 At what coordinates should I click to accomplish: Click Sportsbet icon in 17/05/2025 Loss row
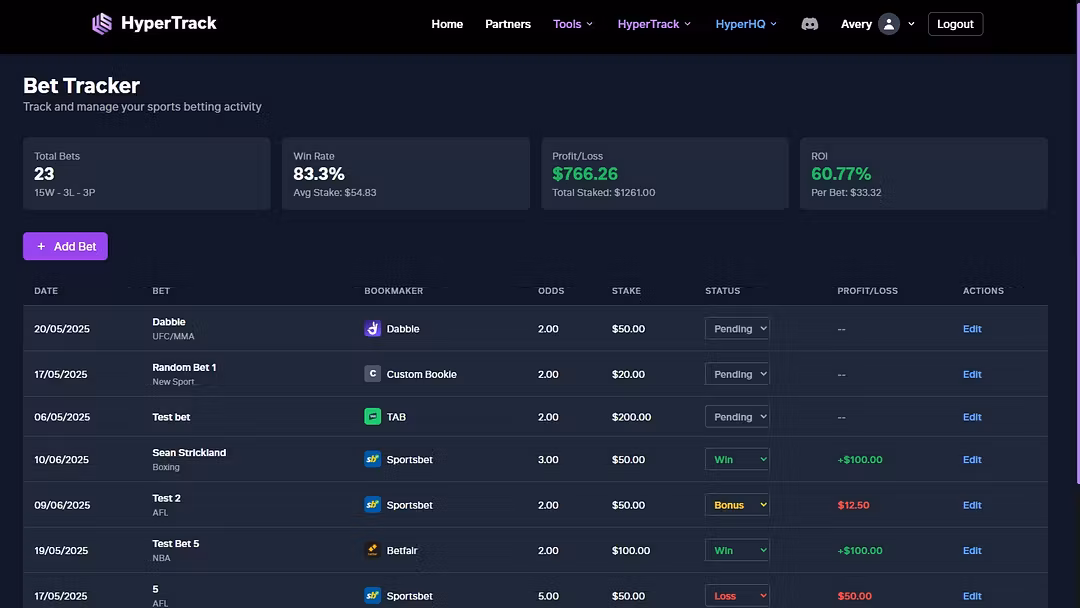pyautogui.click(x=373, y=596)
